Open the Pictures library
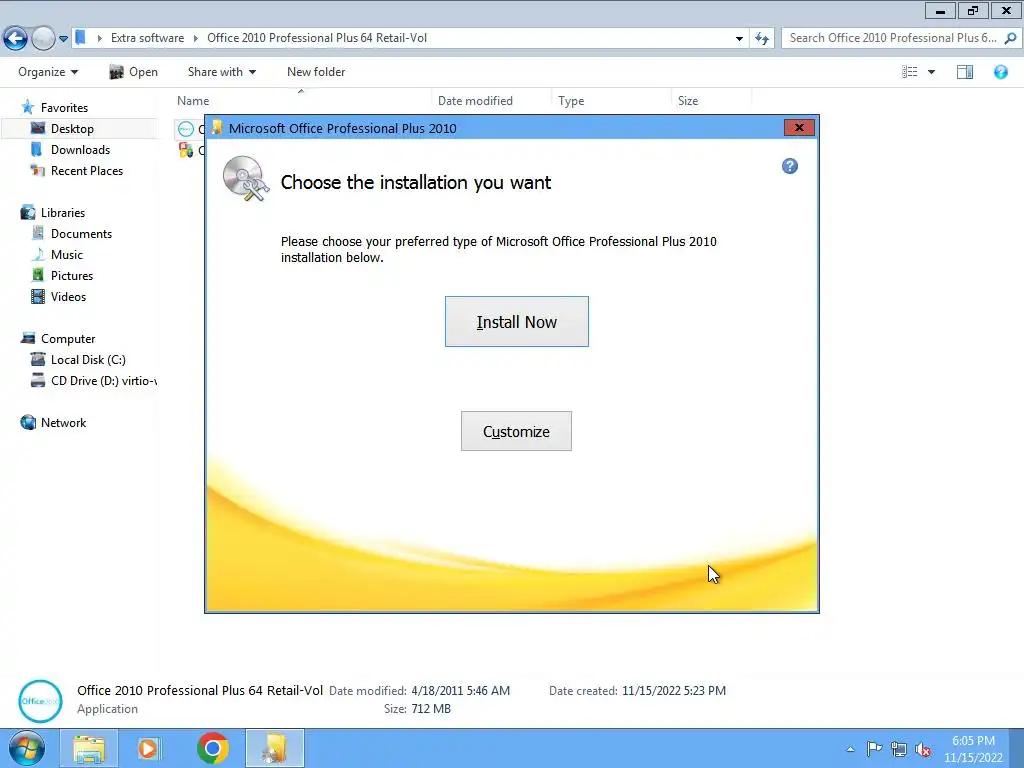This screenshot has width=1024, height=768. [x=72, y=276]
